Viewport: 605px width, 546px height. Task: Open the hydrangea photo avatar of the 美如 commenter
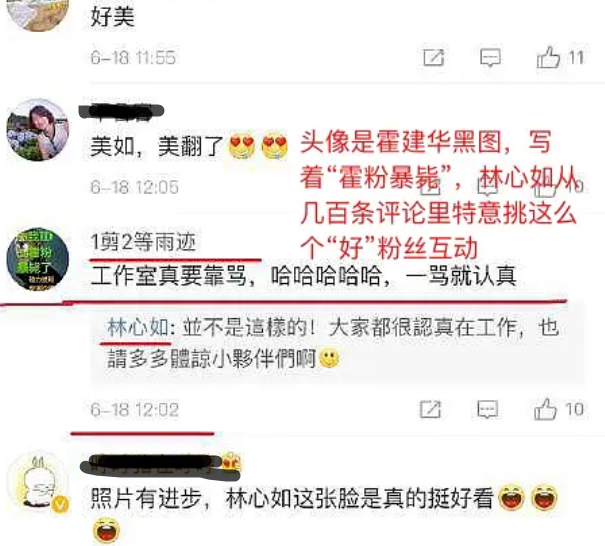click(37, 130)
